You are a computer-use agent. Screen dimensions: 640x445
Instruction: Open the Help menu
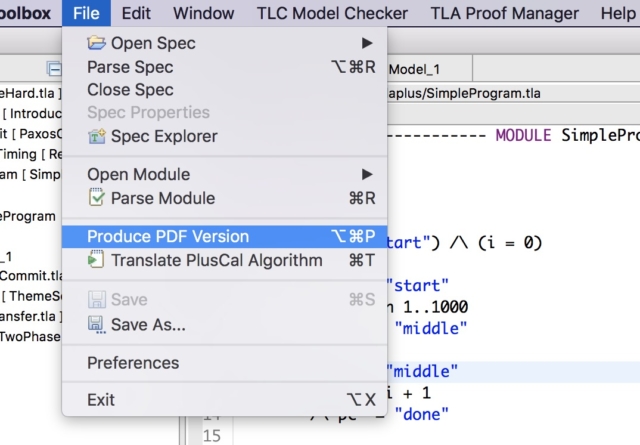[618, 13]
